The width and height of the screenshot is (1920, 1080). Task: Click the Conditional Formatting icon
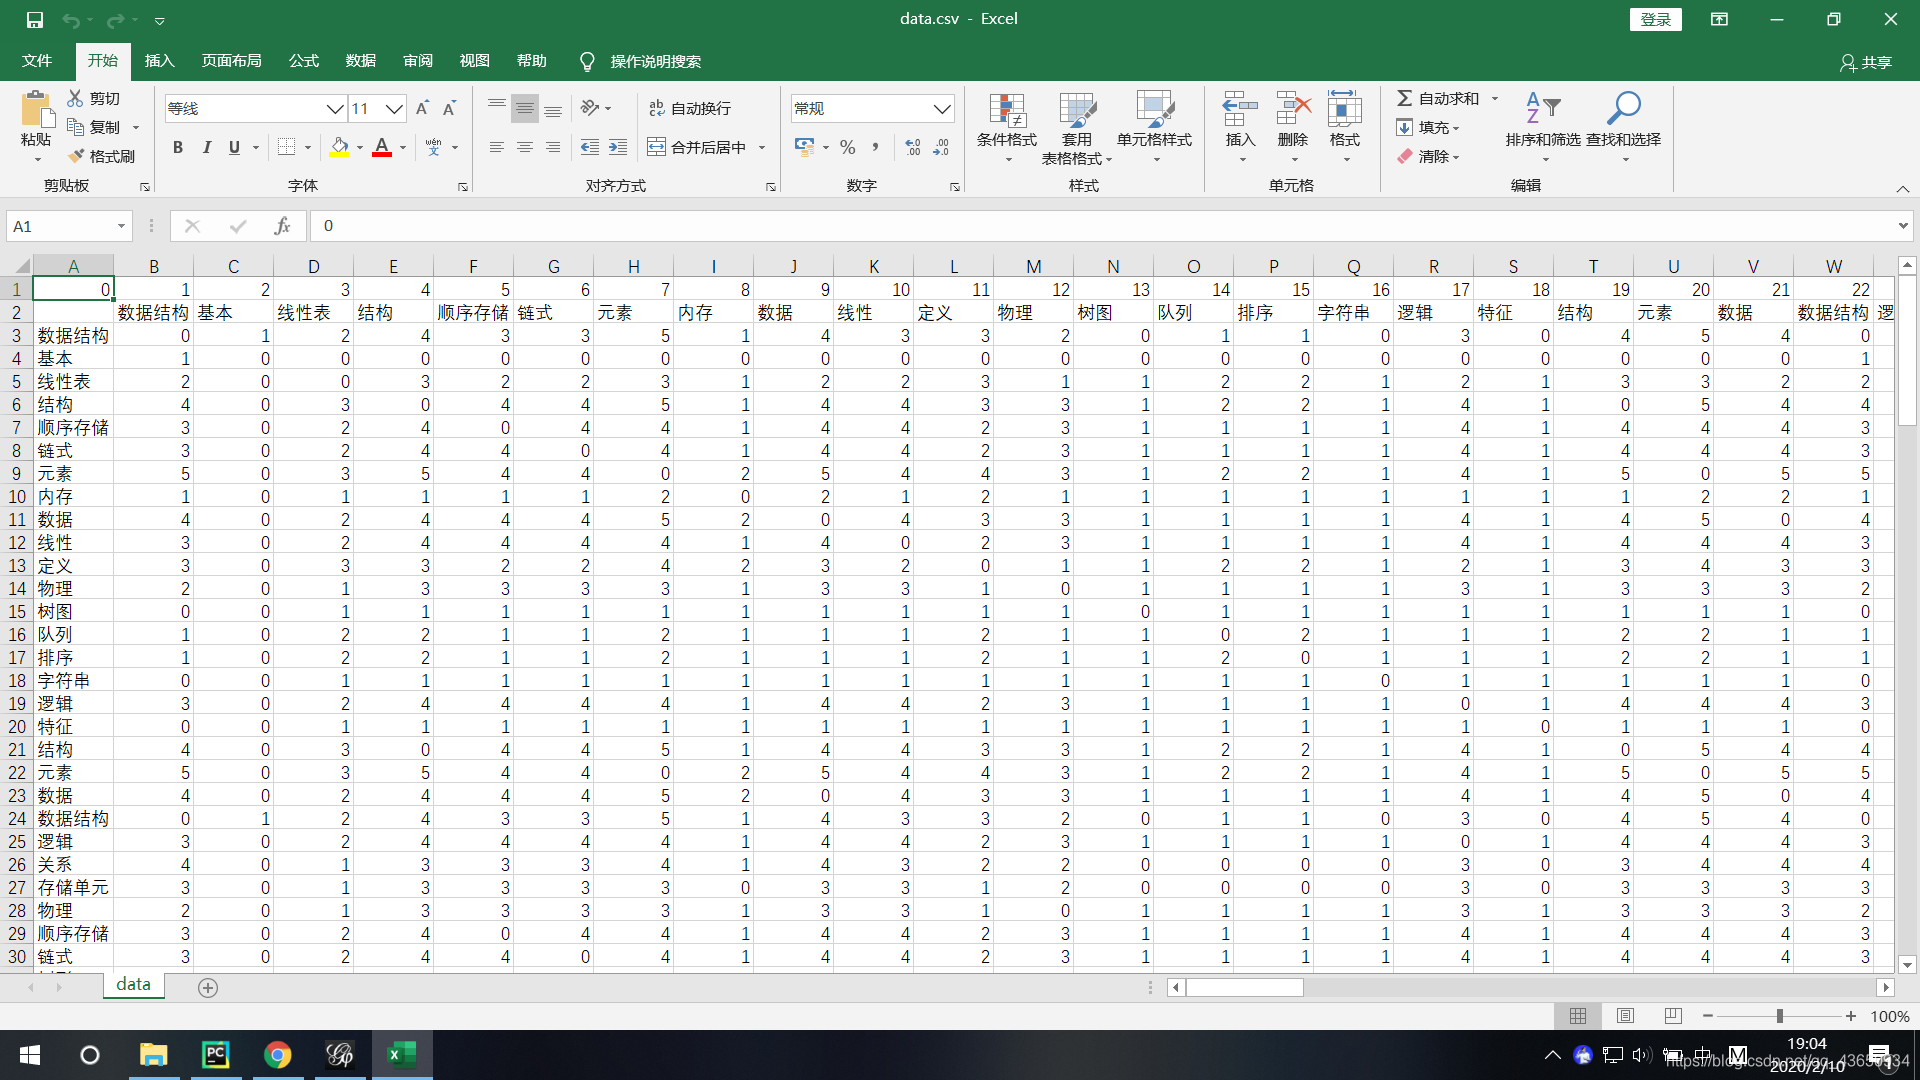point(1007,110)
